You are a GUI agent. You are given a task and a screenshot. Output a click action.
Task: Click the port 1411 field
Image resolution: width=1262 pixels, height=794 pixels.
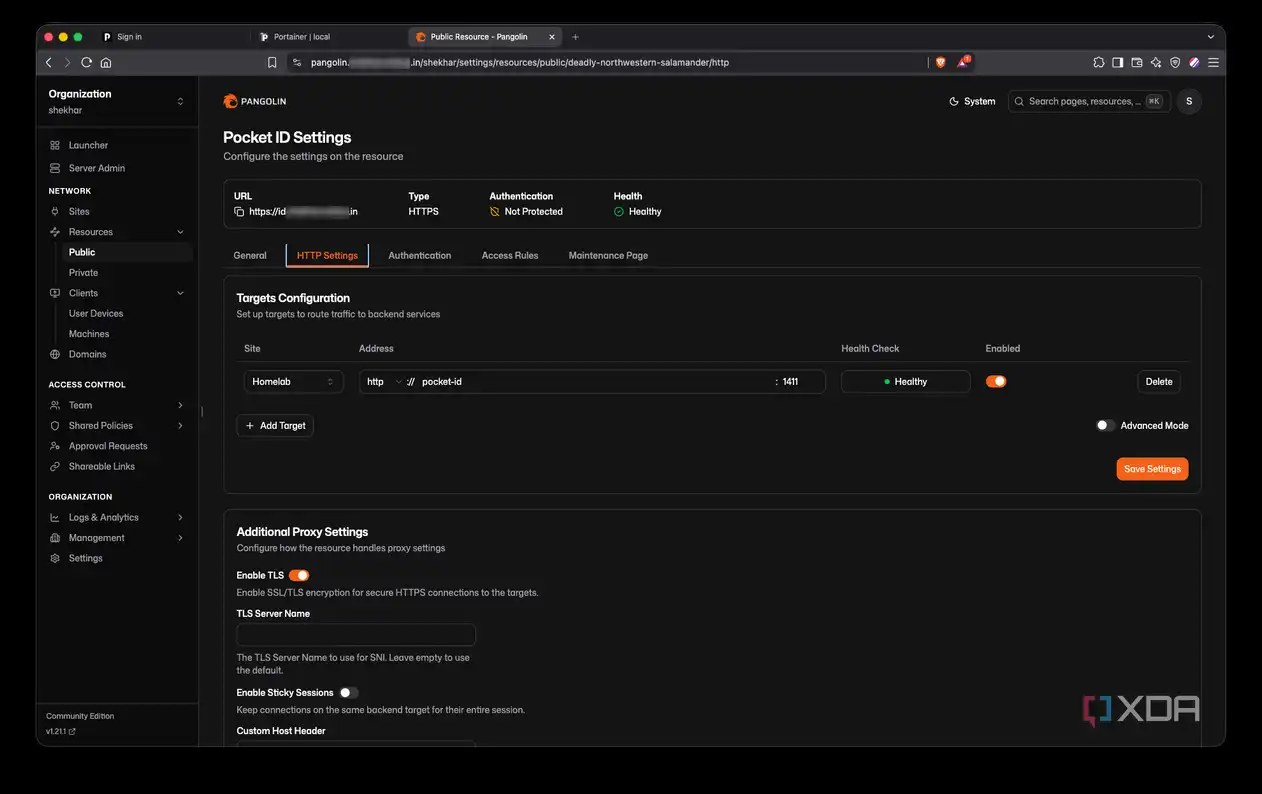pos(802,381)
